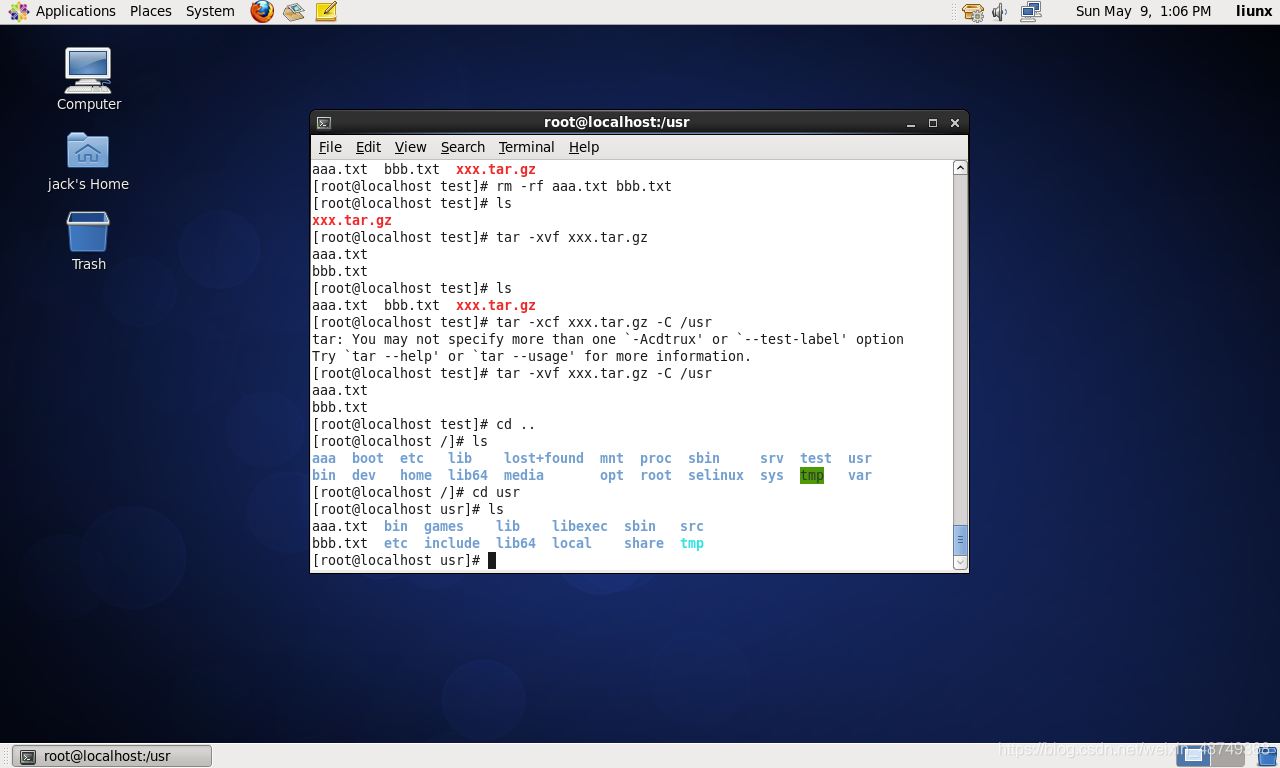Open the jack's Home folder icon
Viewport: 1280px width, 768px height.
click(x=88, y=161)
